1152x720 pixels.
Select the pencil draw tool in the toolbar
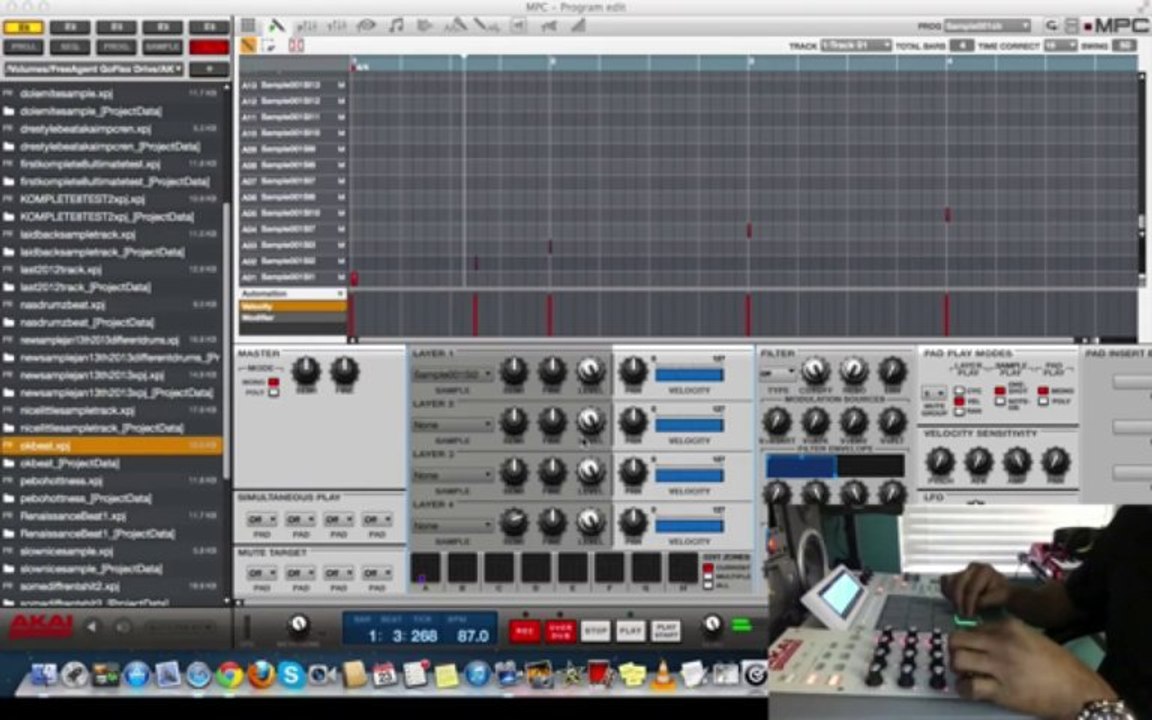(x=276, y=26)
